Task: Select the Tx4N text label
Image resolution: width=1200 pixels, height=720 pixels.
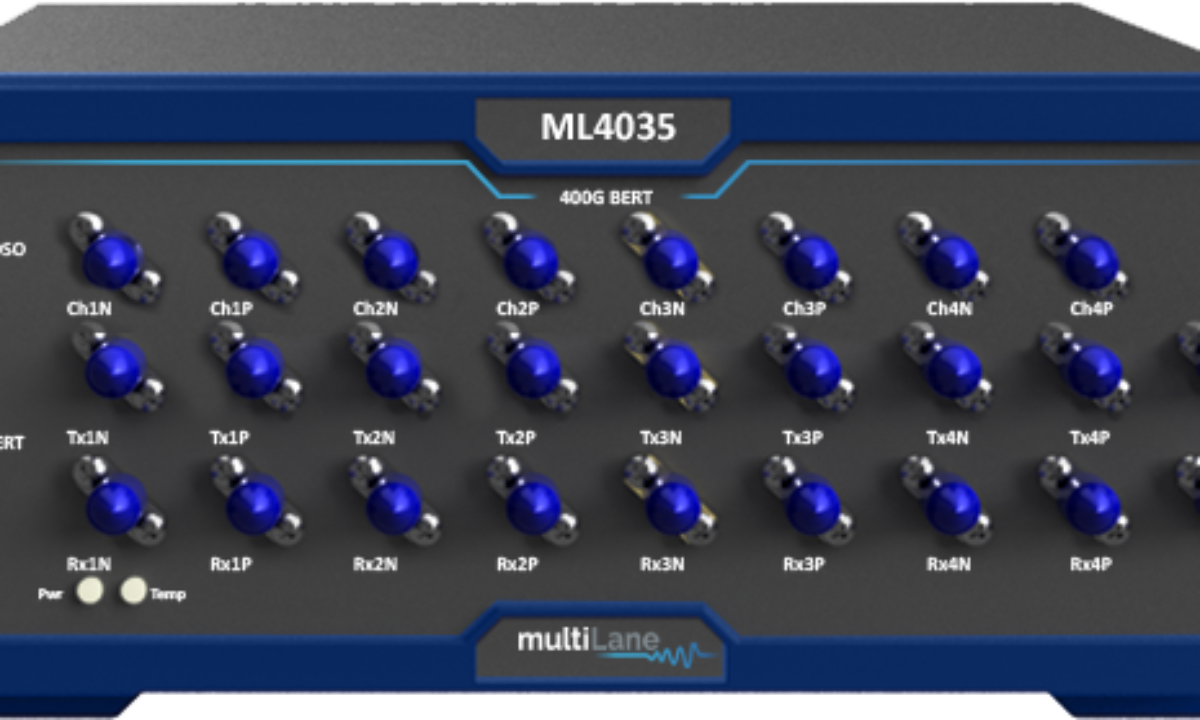Action: [x=949, y=437]
